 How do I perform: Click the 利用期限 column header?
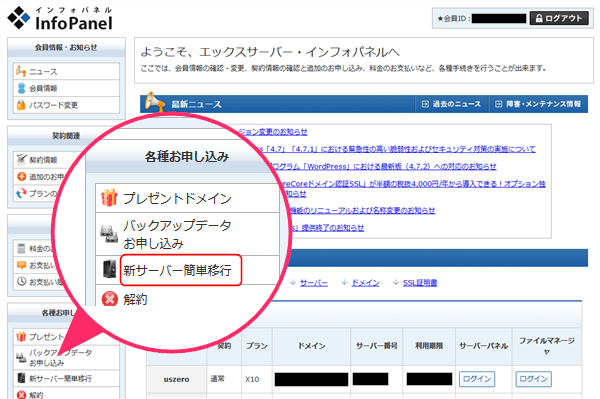(x=429, y=346)
